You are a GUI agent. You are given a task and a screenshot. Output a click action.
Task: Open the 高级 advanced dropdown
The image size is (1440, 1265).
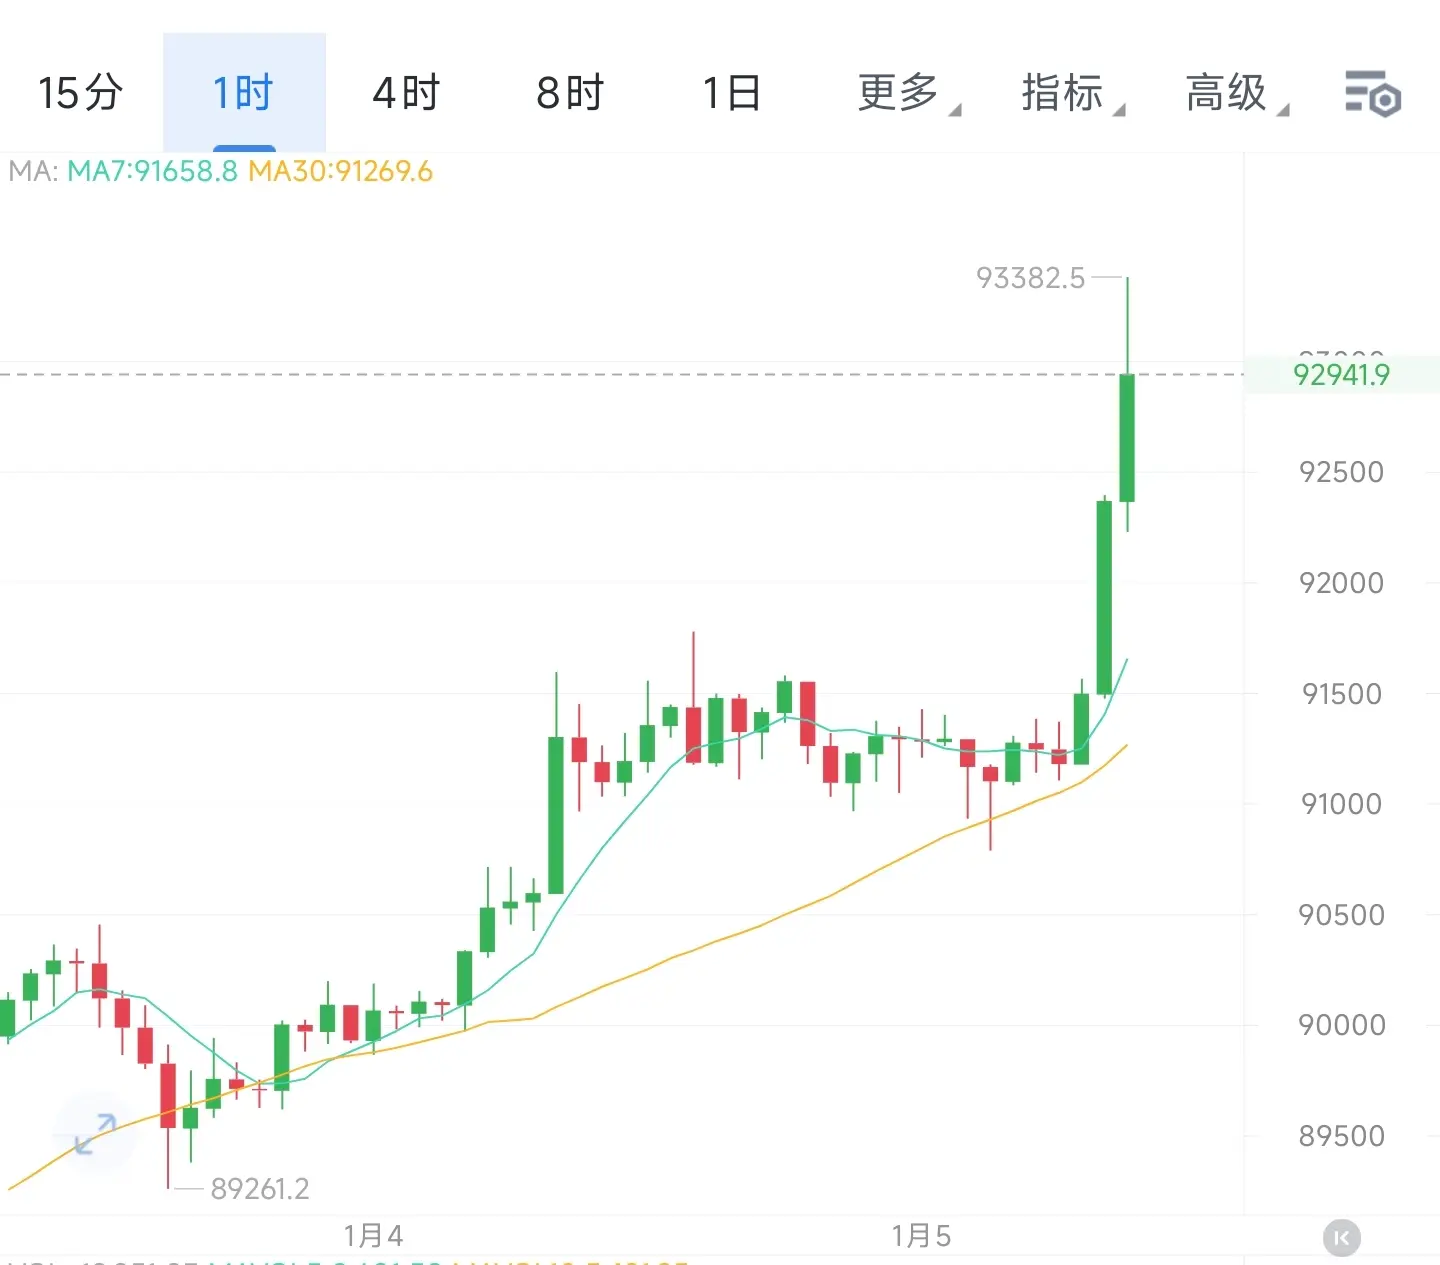click(1236, 93)
